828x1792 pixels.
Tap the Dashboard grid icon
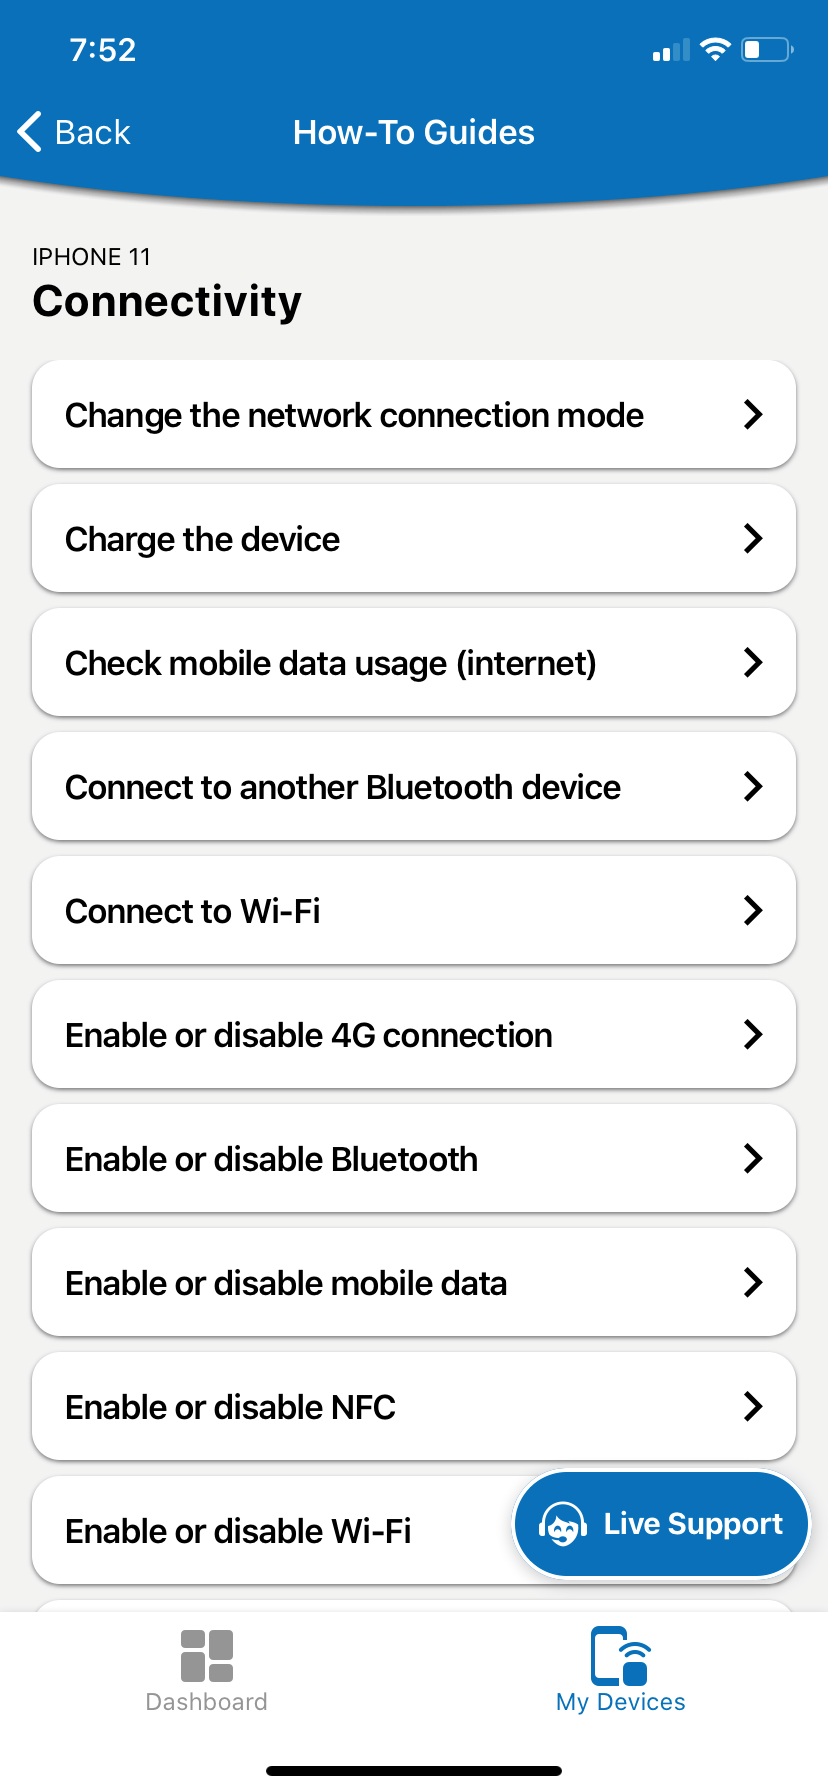[207, 1655]
